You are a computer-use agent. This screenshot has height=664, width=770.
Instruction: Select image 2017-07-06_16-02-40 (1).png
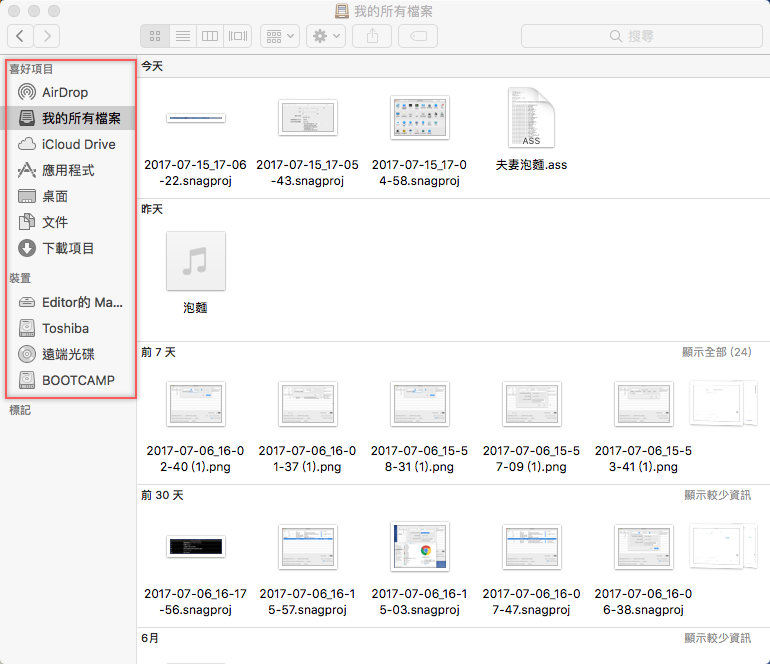(x=195, y=426)
